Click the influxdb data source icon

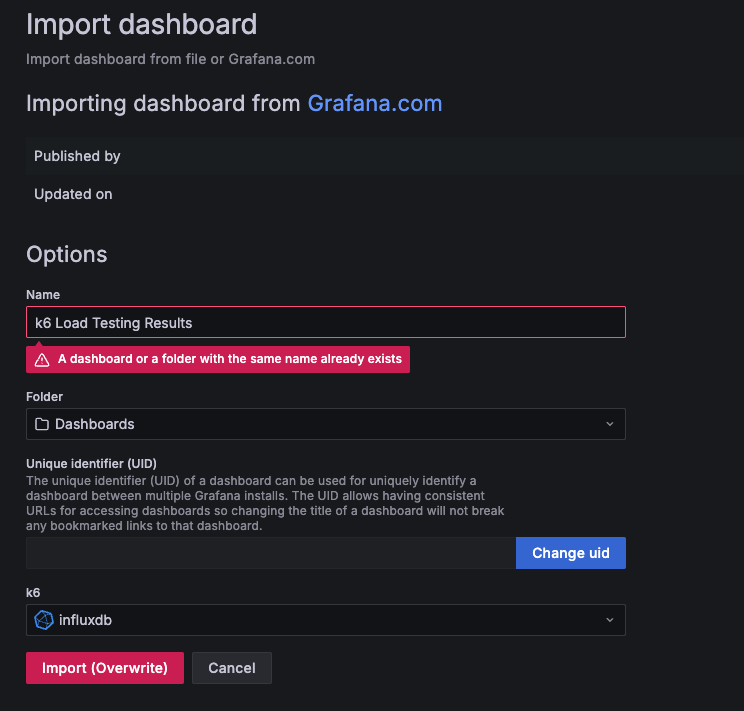point(44,620)
